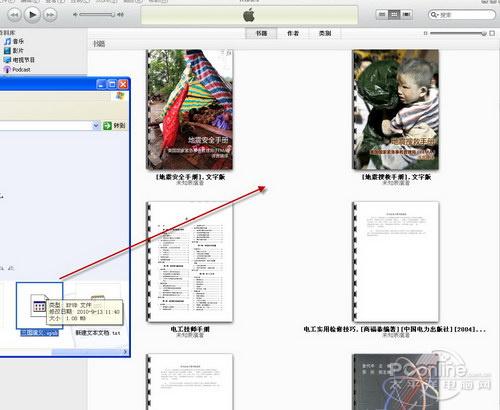Switch to list view mode
The width and height of the screenshot is (500, 410).
click(x=382, y=14)
